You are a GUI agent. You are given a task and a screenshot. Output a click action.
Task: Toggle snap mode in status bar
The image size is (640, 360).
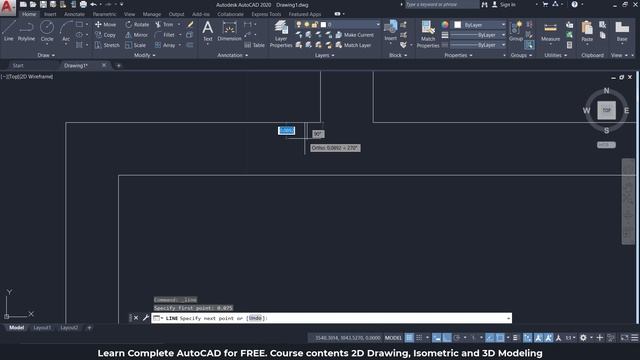coord(419,338)
